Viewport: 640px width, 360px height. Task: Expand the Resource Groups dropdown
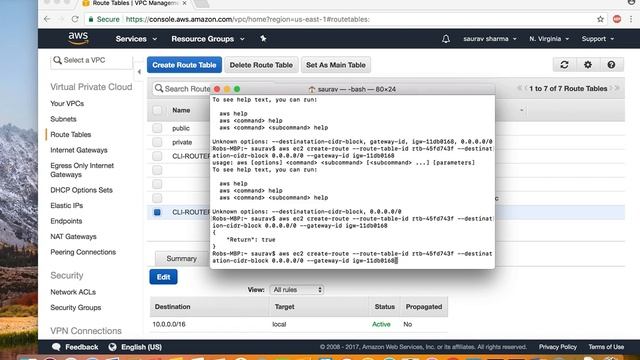click(x=208, y=39)
